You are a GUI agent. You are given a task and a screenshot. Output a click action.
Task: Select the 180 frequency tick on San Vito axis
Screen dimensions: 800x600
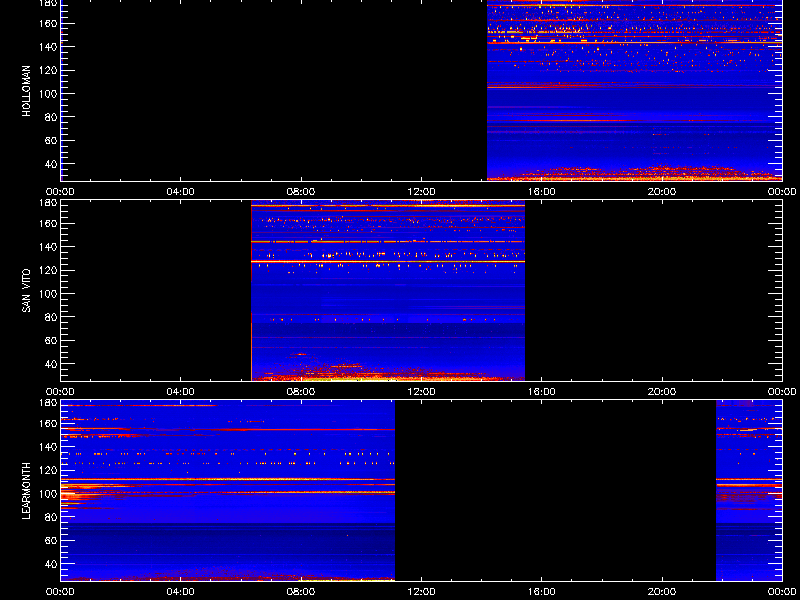click(49, 202)
